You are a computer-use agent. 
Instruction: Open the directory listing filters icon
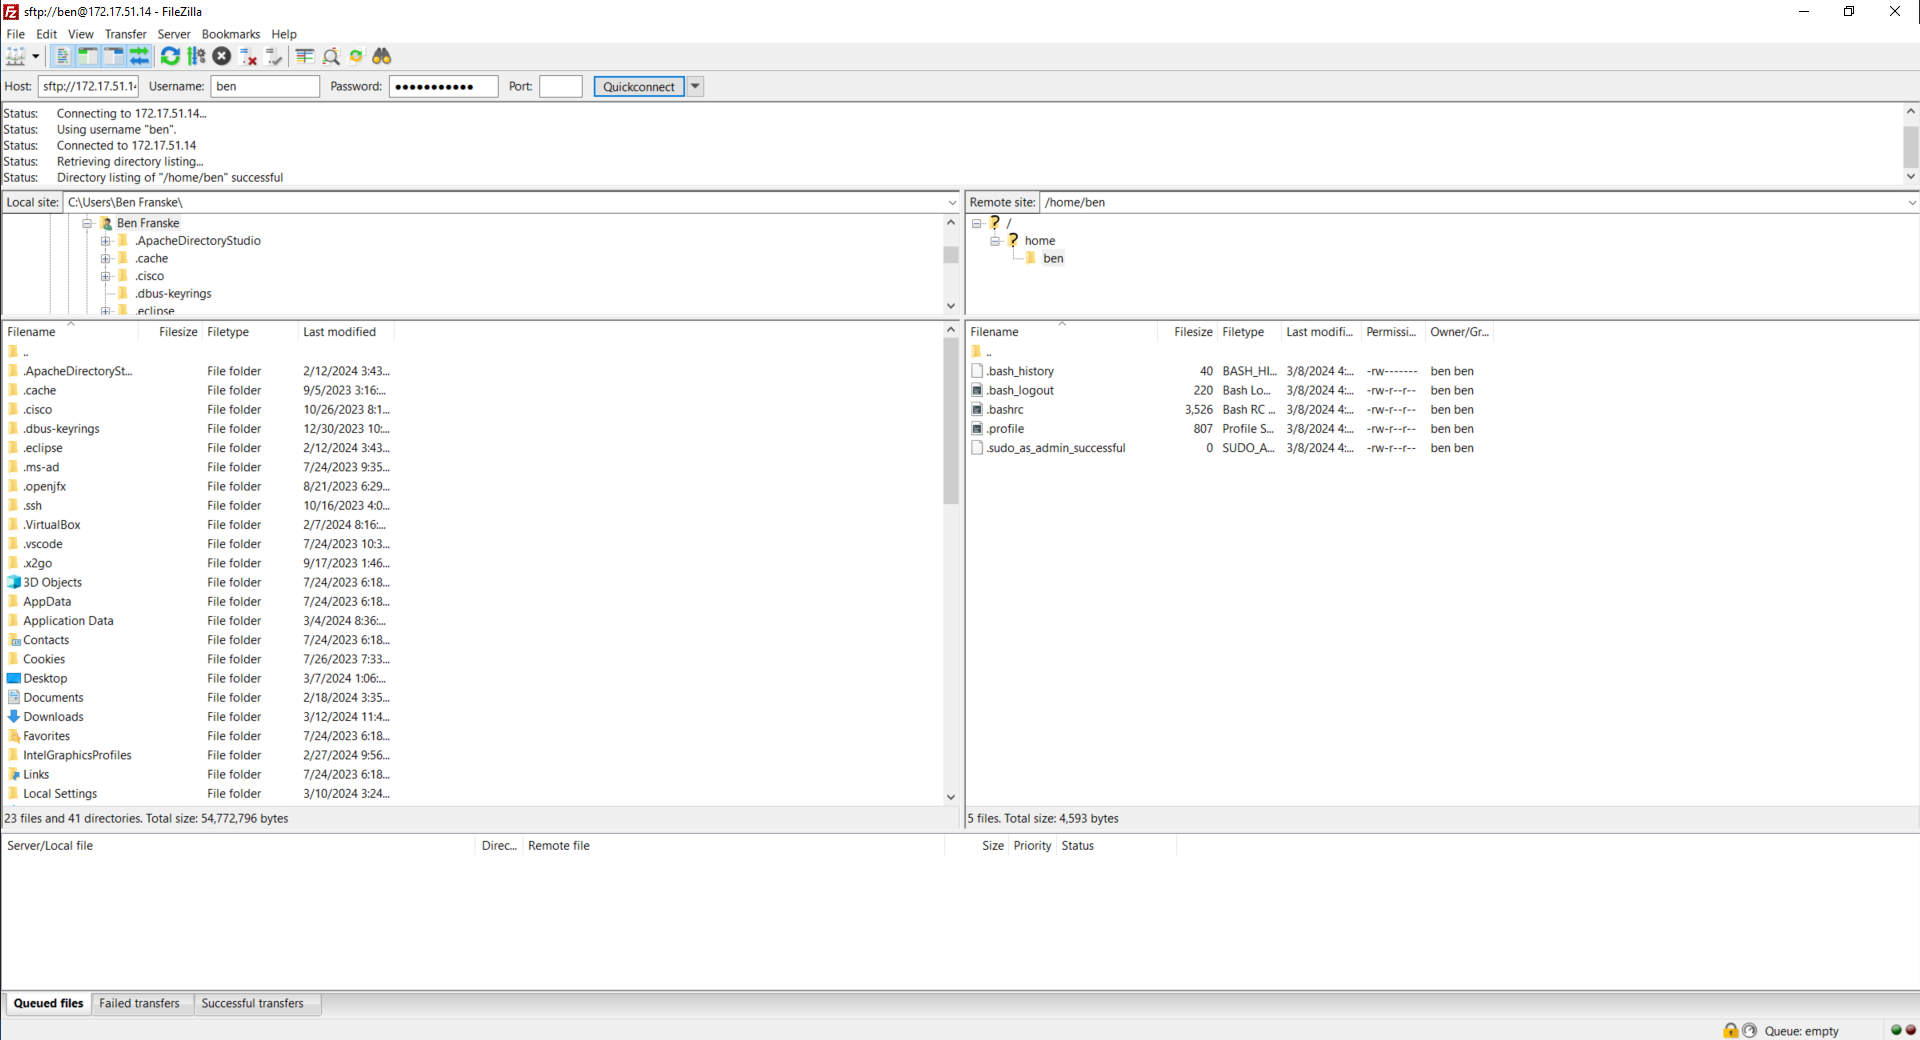[x=305, y=57]
